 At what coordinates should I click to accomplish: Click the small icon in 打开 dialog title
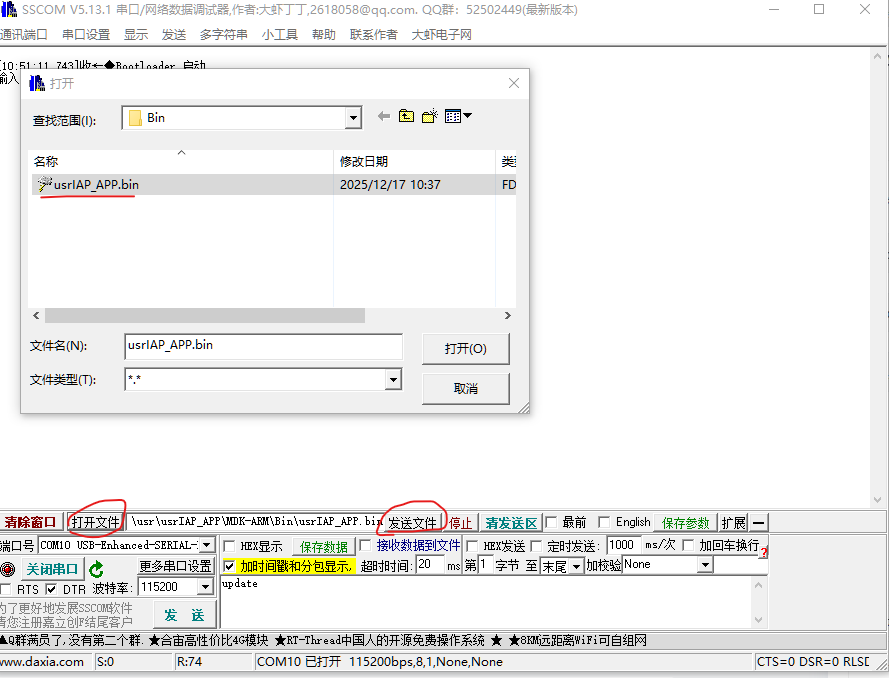tap(37, 83)
